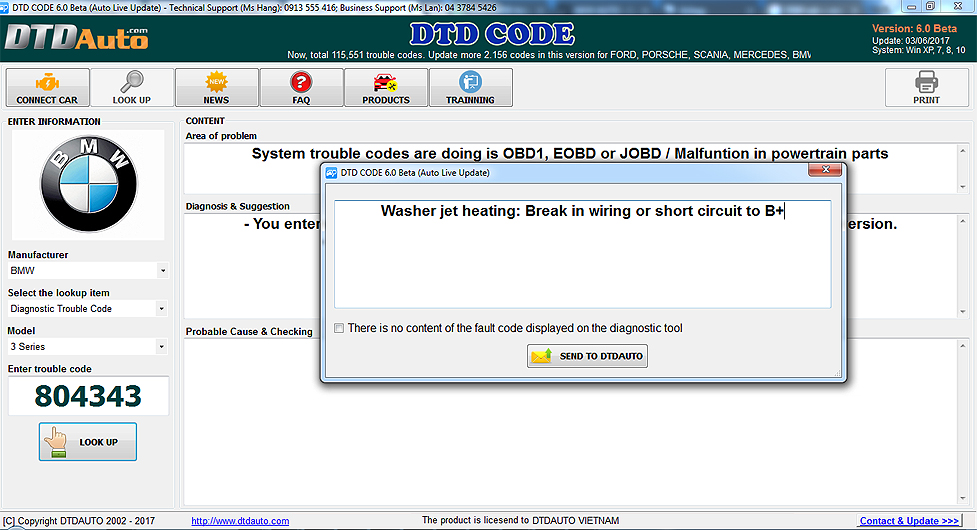Open the FAQ question-mark button
Screen dimensions: 977x530
[301, 88]
